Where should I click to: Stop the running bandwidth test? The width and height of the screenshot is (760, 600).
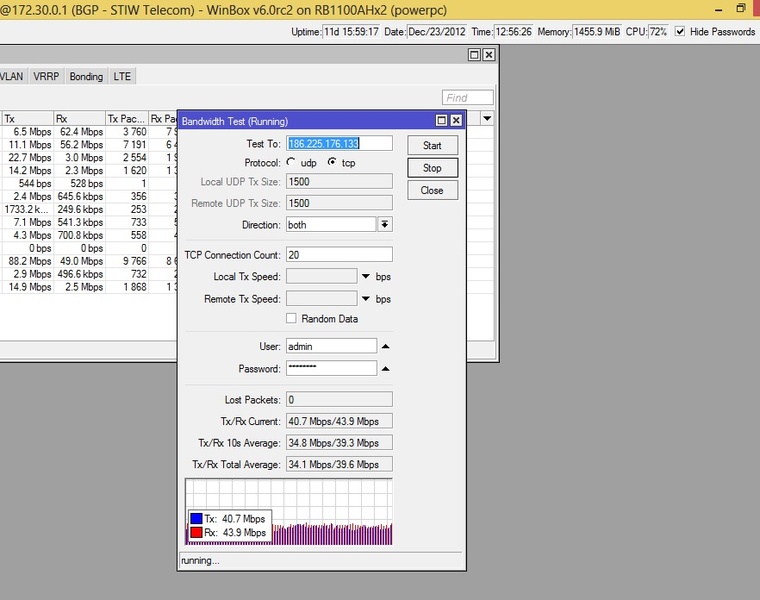click(x=432, y=168)
